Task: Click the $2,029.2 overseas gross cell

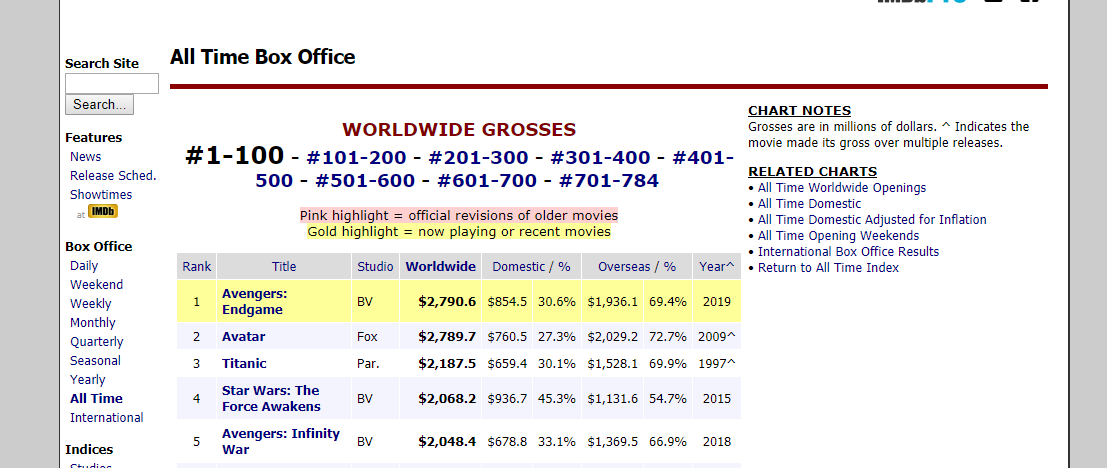Action: tap(613, 337)
